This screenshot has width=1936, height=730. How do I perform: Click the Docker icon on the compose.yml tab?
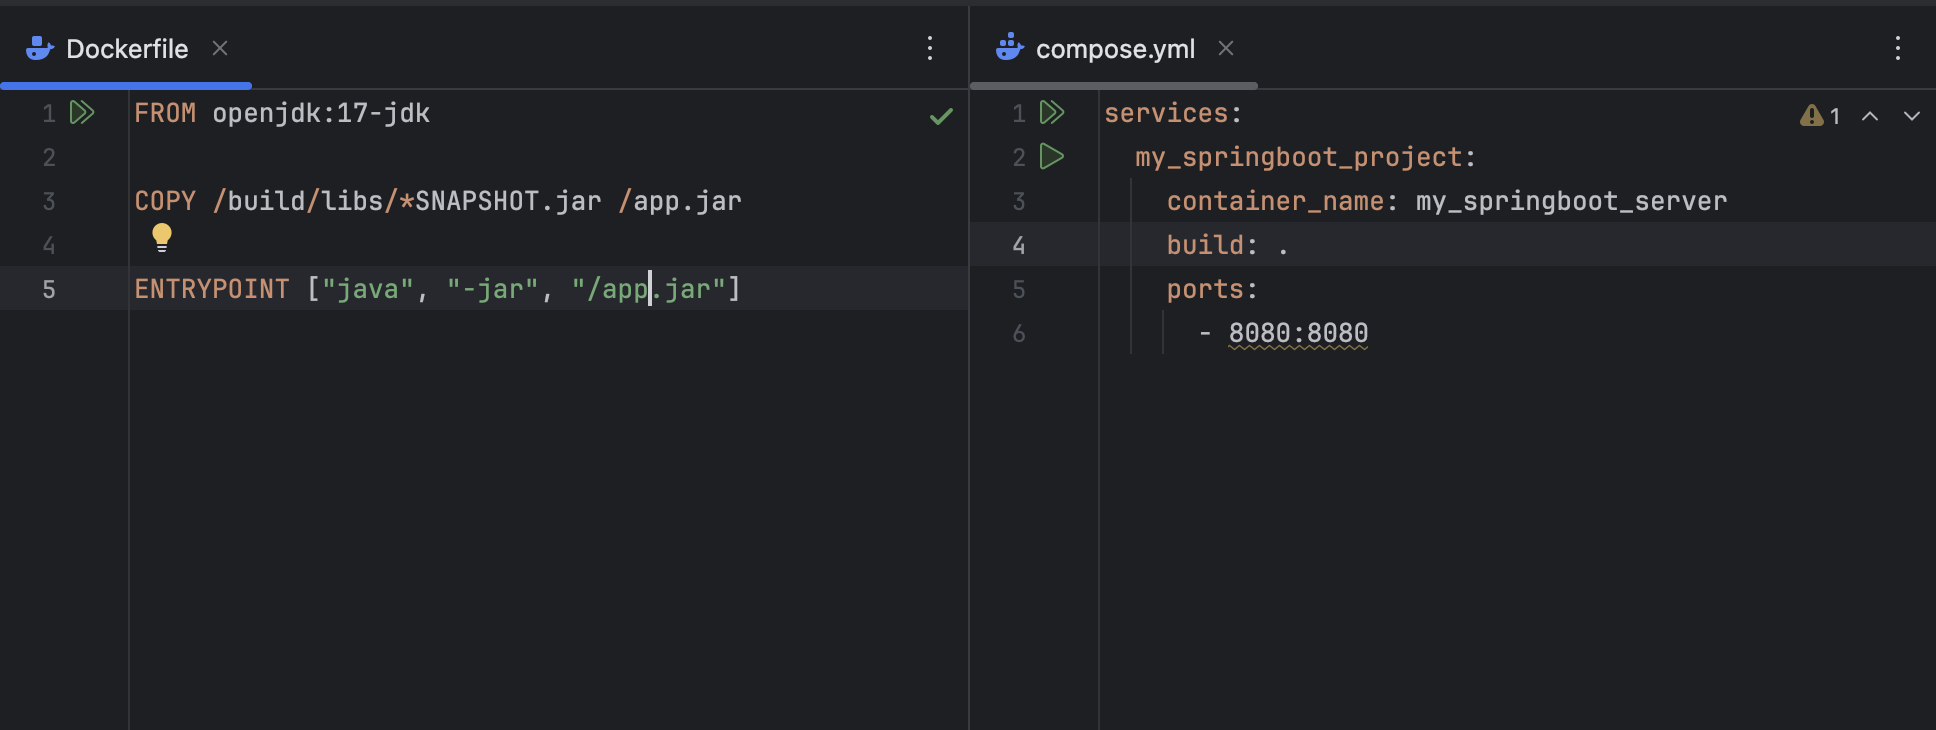1010,47
